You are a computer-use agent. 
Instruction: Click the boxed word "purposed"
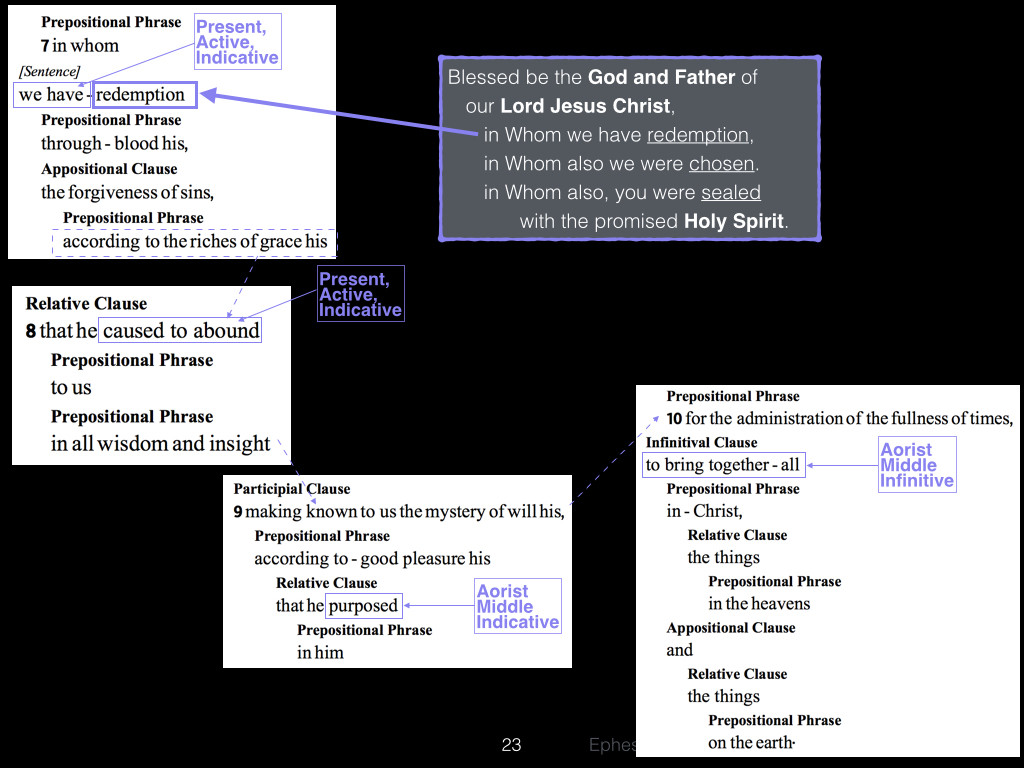click(x=363, y=605)
